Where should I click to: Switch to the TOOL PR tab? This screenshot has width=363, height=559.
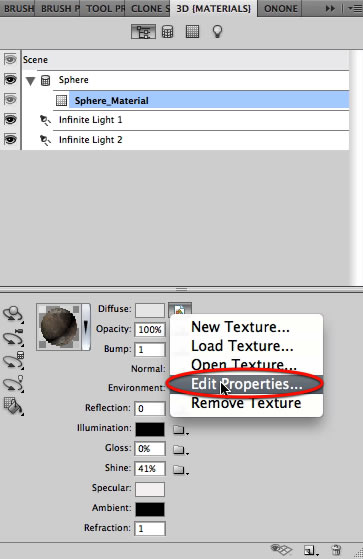pyautogui.click(x=103, y=8)
